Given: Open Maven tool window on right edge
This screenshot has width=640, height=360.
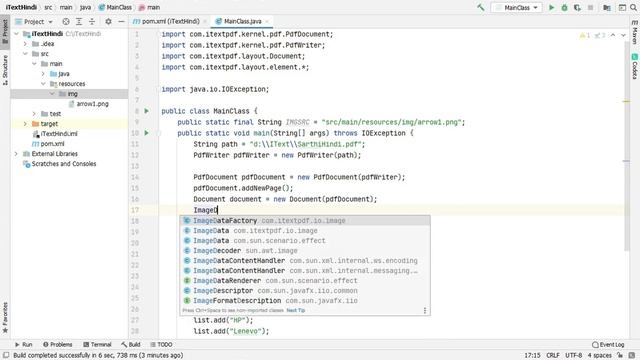Looking at the screenshot, I should point(635,32).
